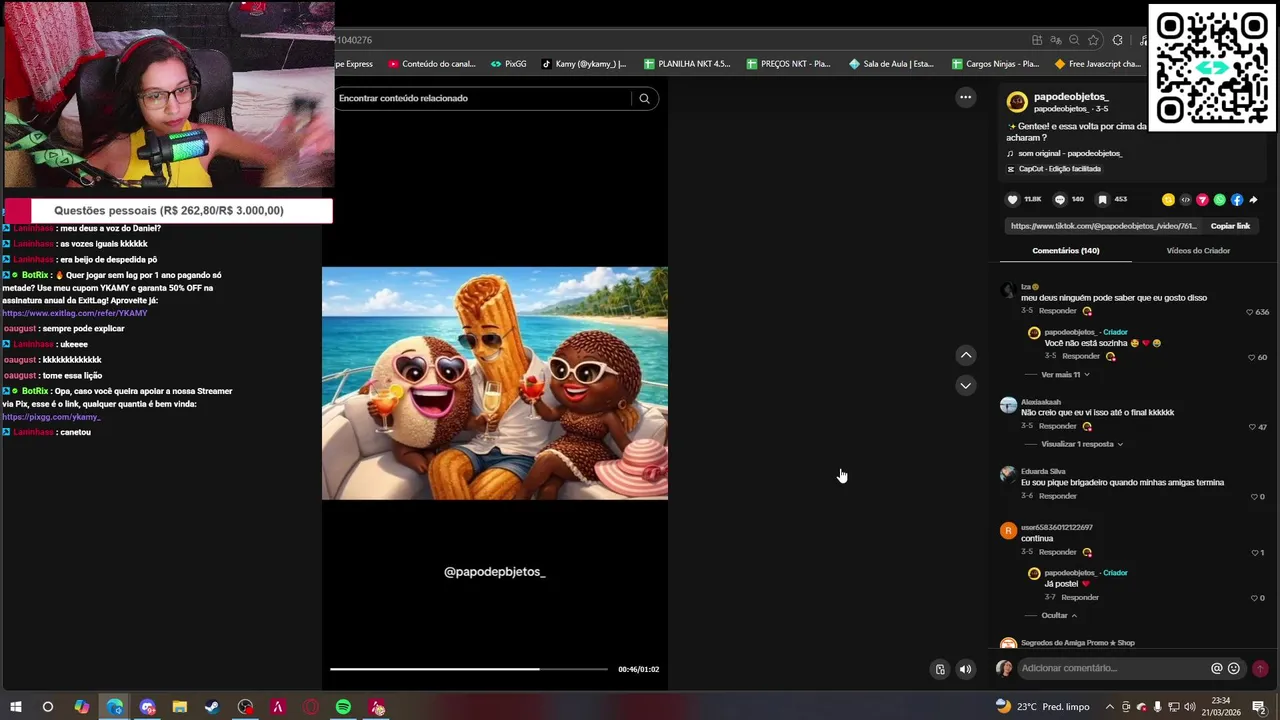
Task: Insert a mention with the @ icon
Action: tap(1217, 668)
